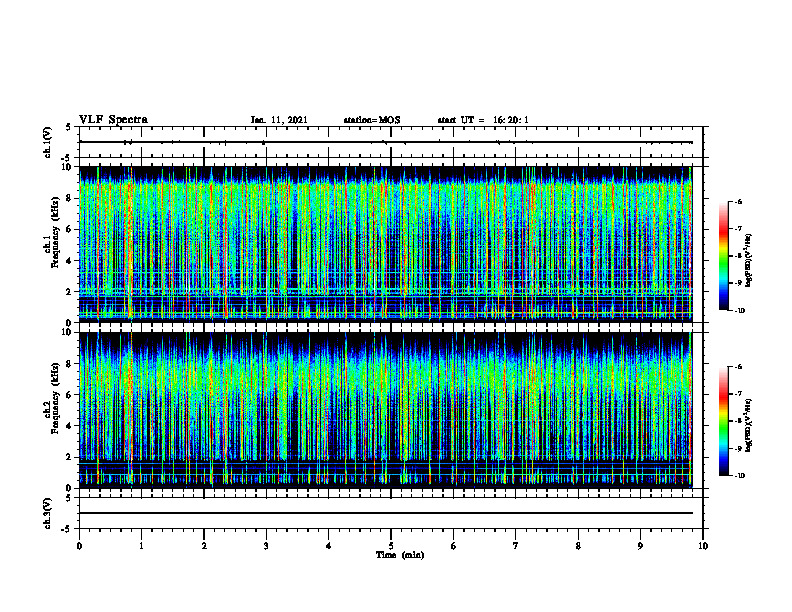Image resolution: width=792 pixels, height=612 pixels.
Task: Click the ch.1 spectrogram plot area
Action: tap(386, 244)
